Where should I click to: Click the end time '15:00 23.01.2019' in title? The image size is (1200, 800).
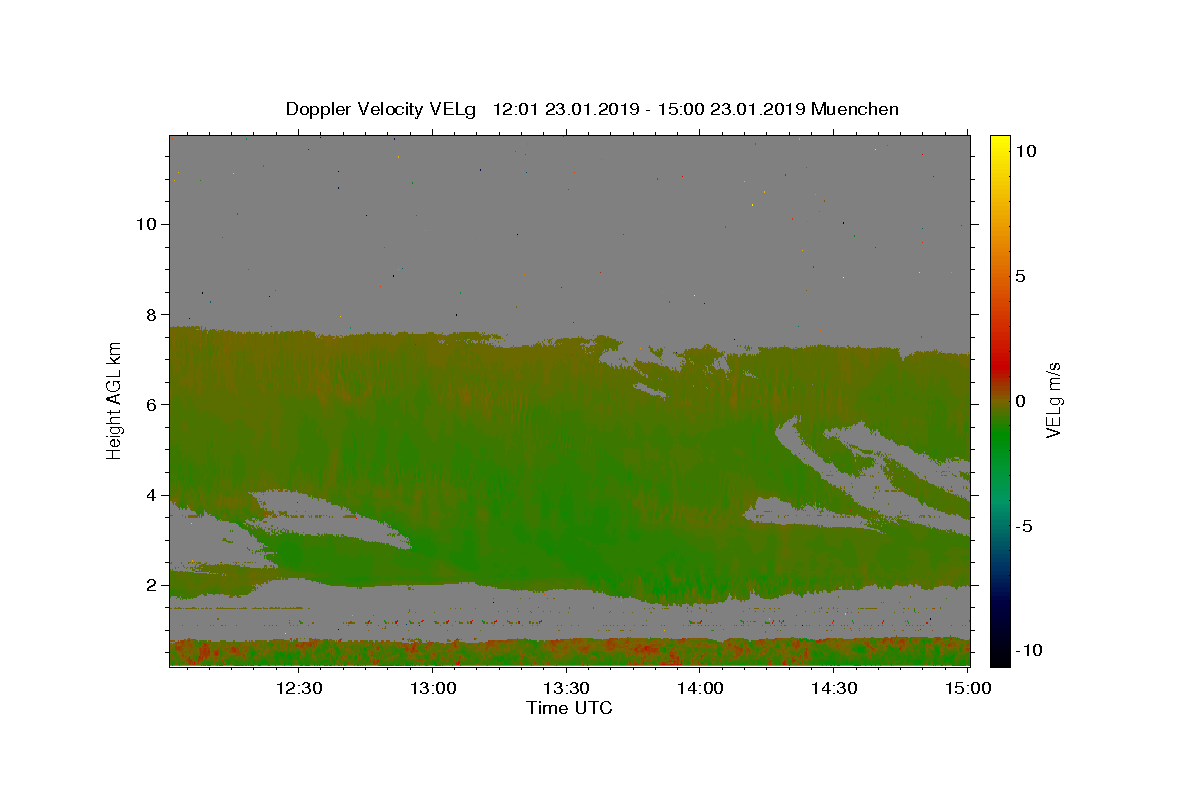729,109
